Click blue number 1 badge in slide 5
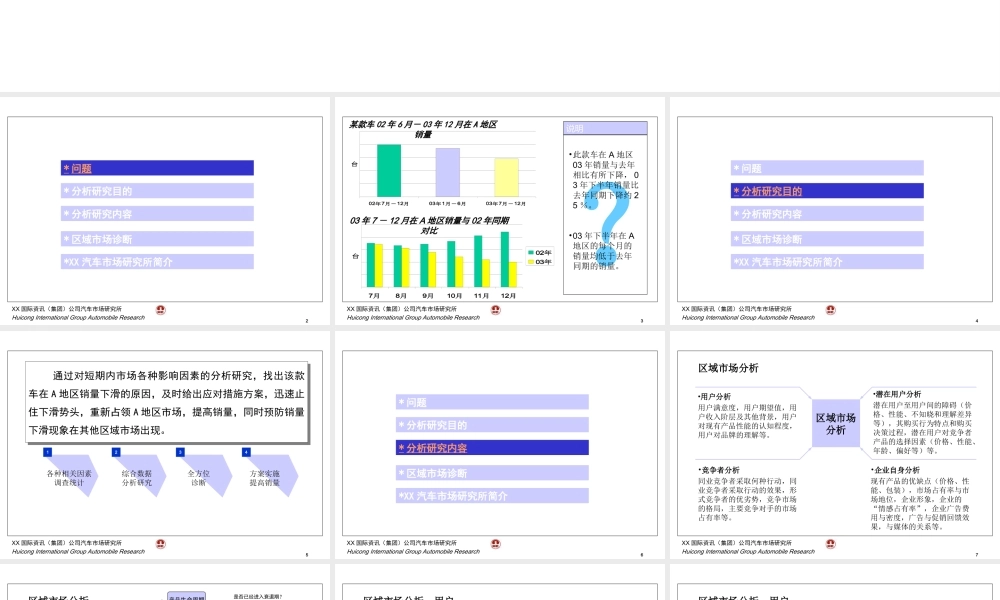Image resolution: width=1000 pixels, height=600 pixels. pos(47,452)
